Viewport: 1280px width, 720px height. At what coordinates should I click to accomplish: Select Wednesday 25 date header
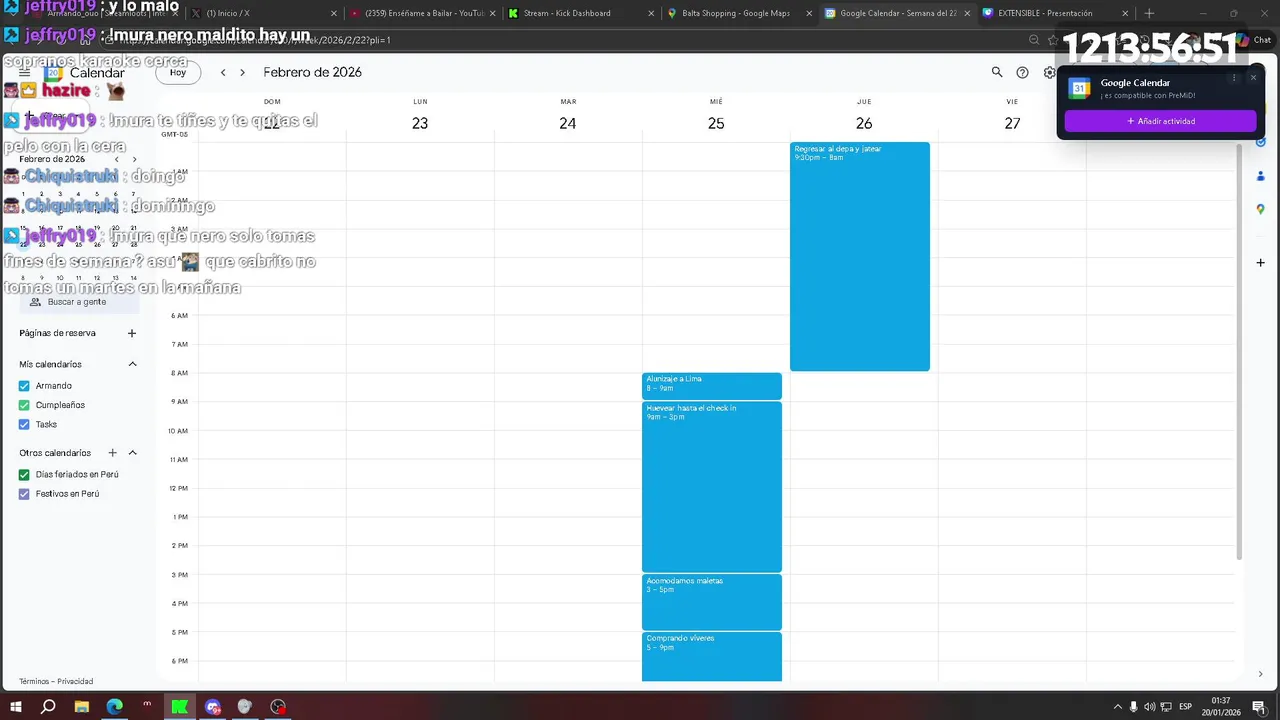coord(716,123)
